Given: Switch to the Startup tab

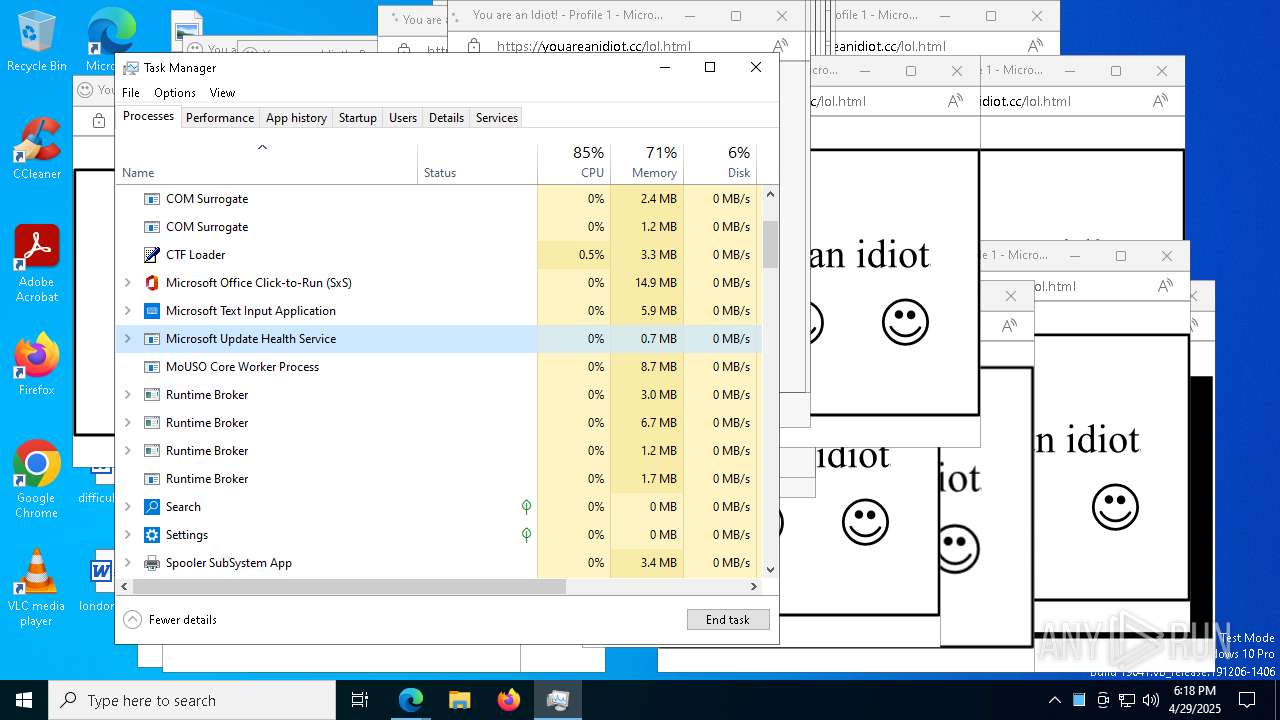Looking at the screenshot, I should 357,118.
